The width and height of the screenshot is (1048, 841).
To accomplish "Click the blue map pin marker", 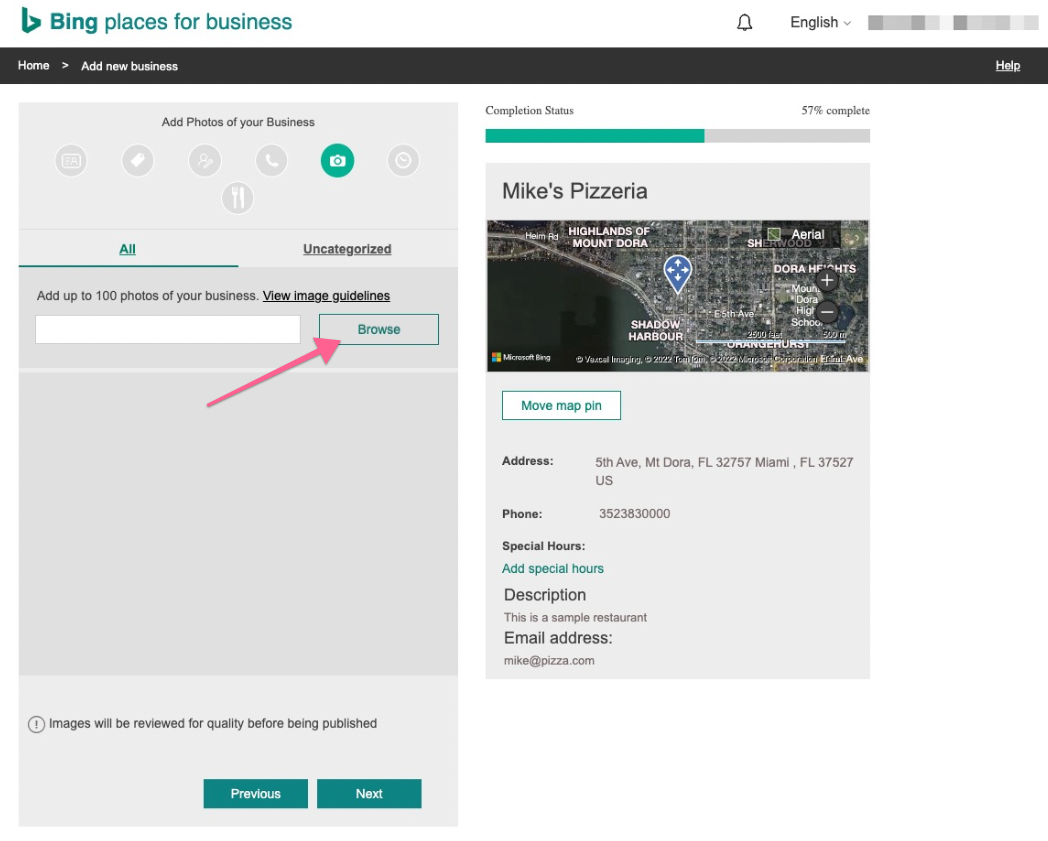I will [x=678, y=272].
